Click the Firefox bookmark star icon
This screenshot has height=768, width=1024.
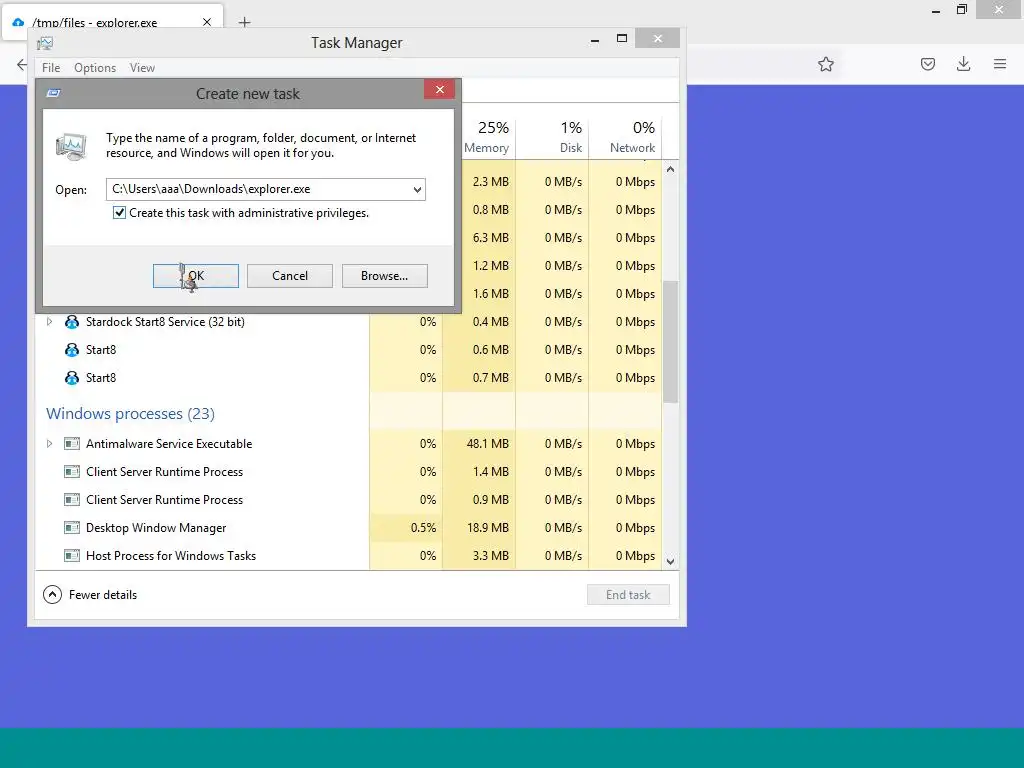[826, 64]
